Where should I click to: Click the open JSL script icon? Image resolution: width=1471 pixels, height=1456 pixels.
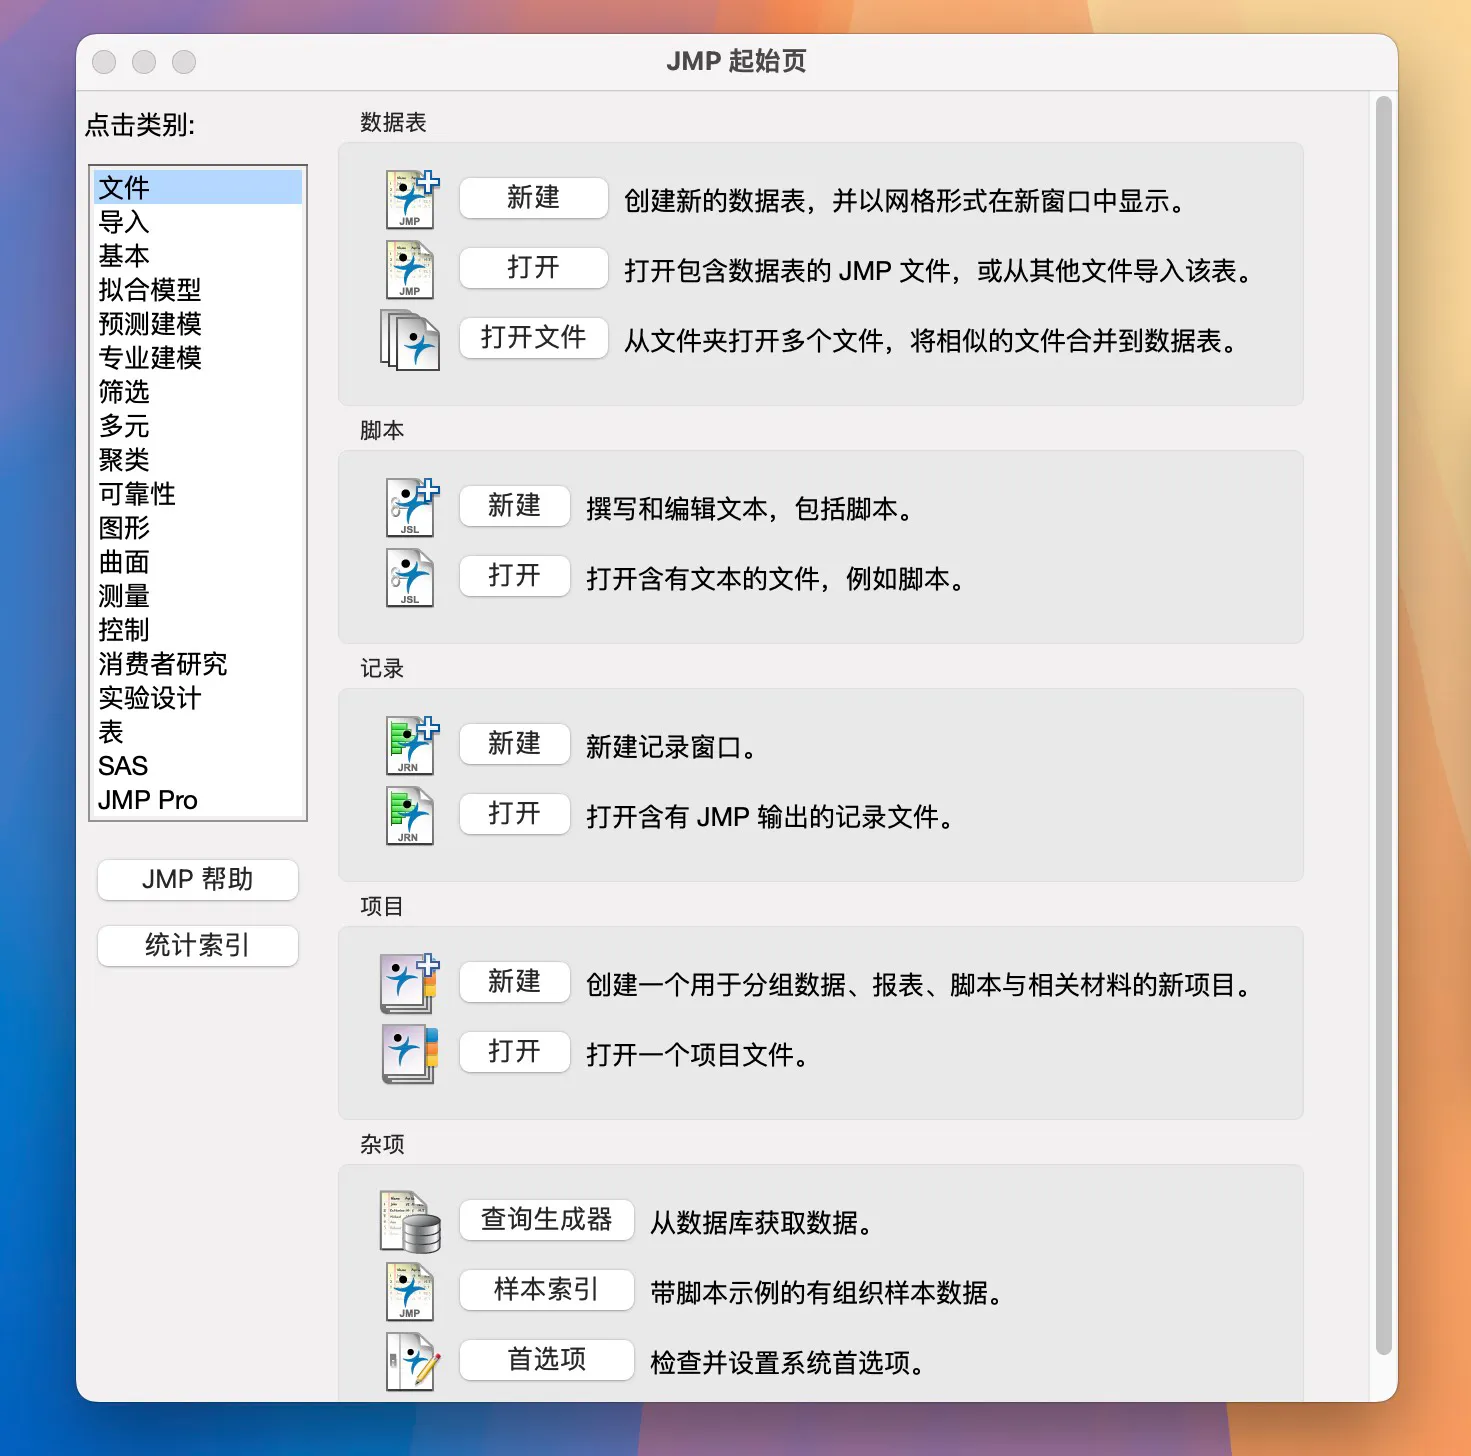point(410,578)
